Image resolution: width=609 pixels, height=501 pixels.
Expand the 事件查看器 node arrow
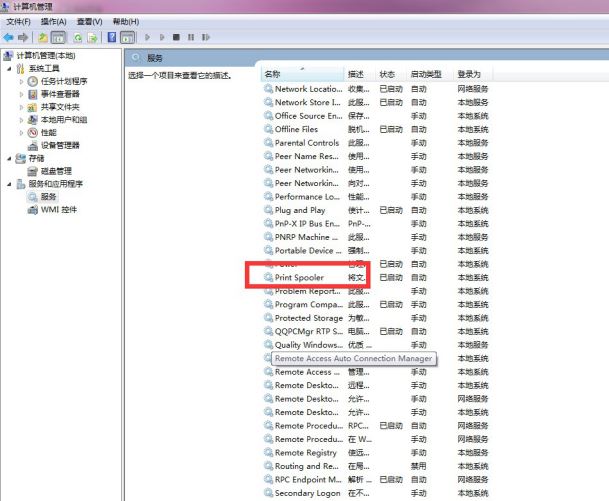[21, 94]
